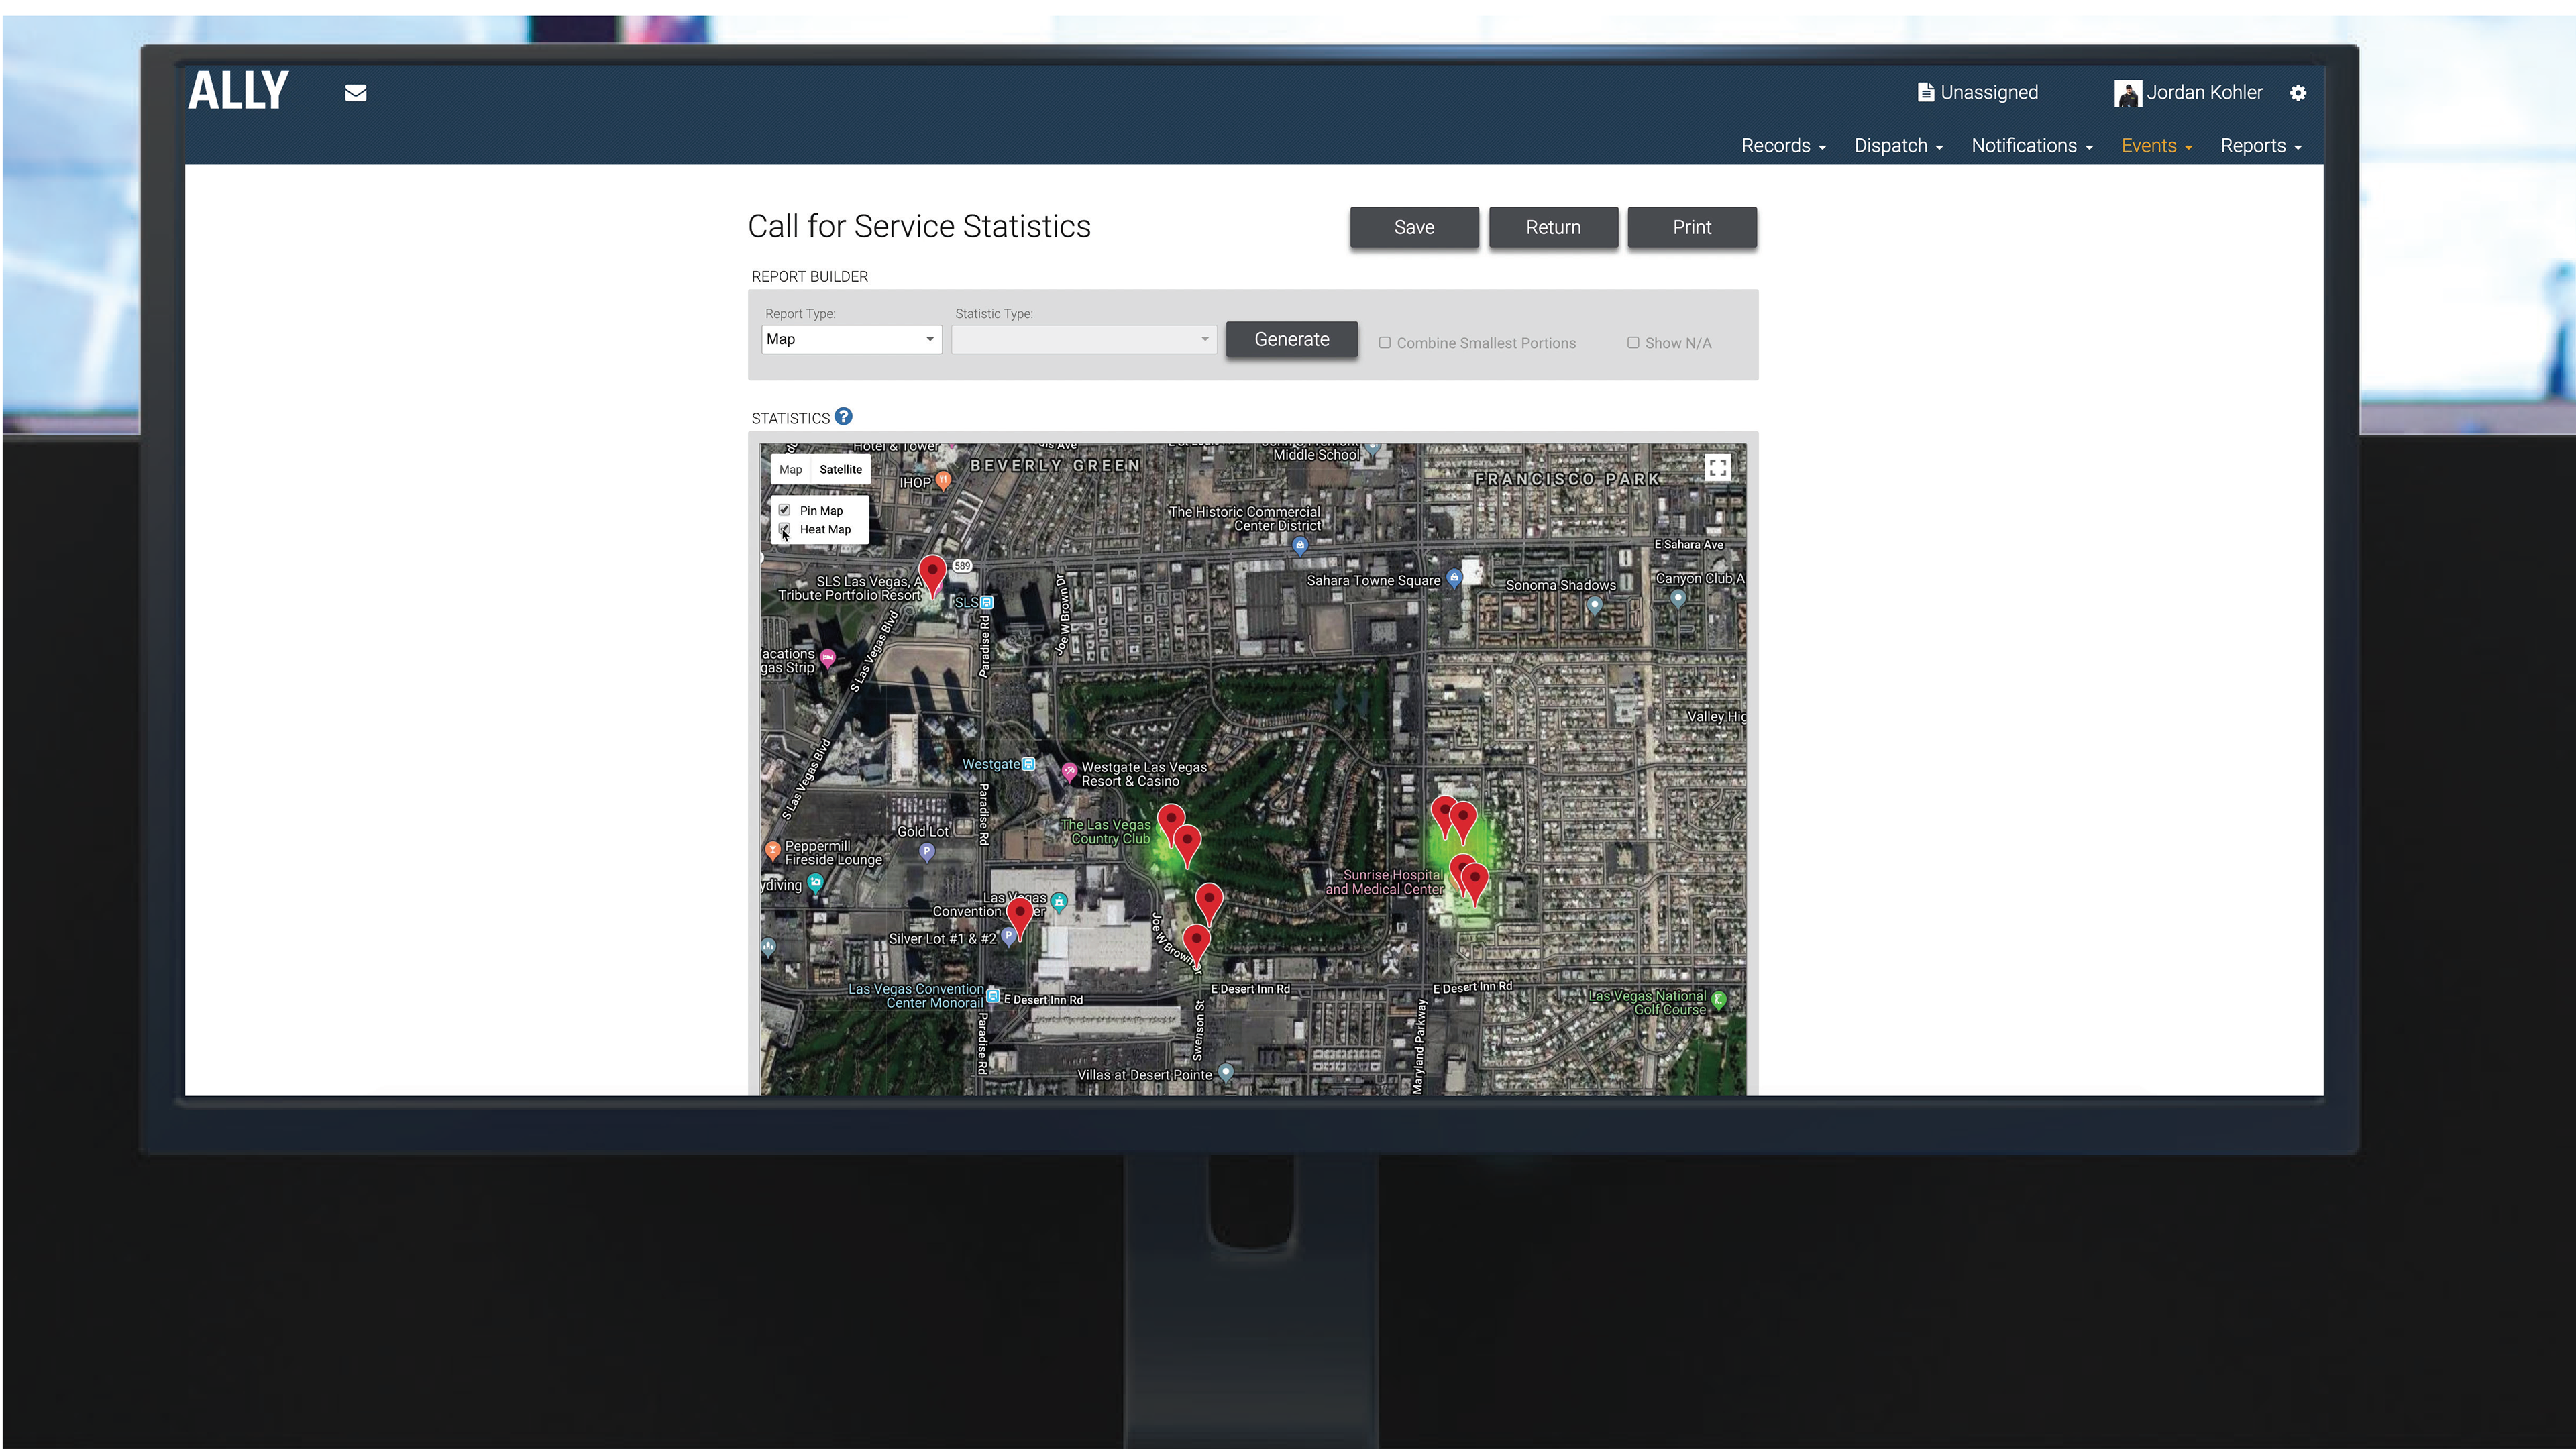The image size is (2576, 1449).
Task: Click the Villas at Desert Pointe marker
Action: click(1225, 1072)
